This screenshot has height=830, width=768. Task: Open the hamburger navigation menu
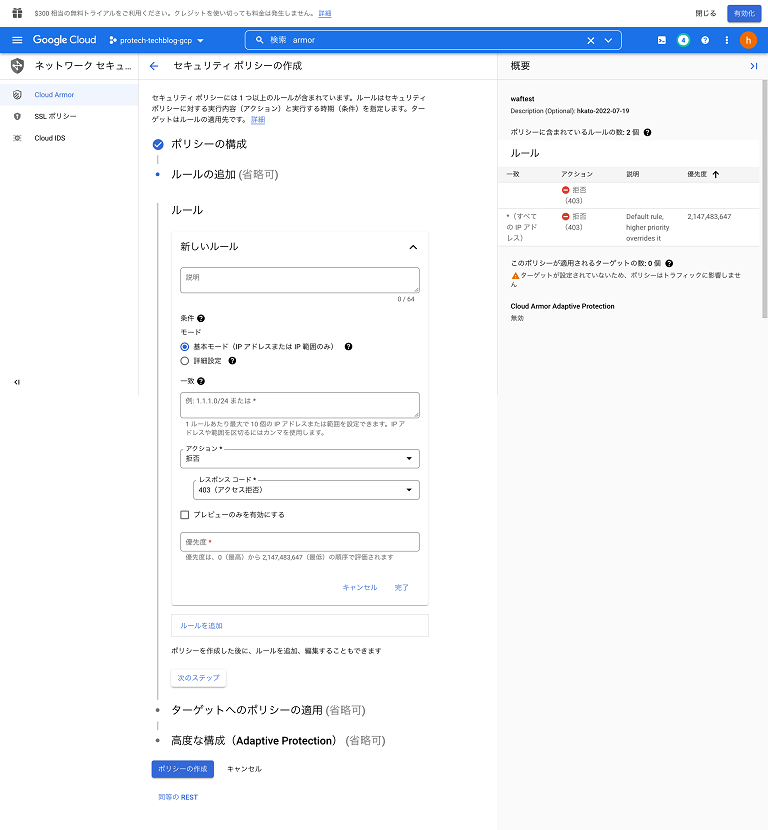(x=17, y=40)
